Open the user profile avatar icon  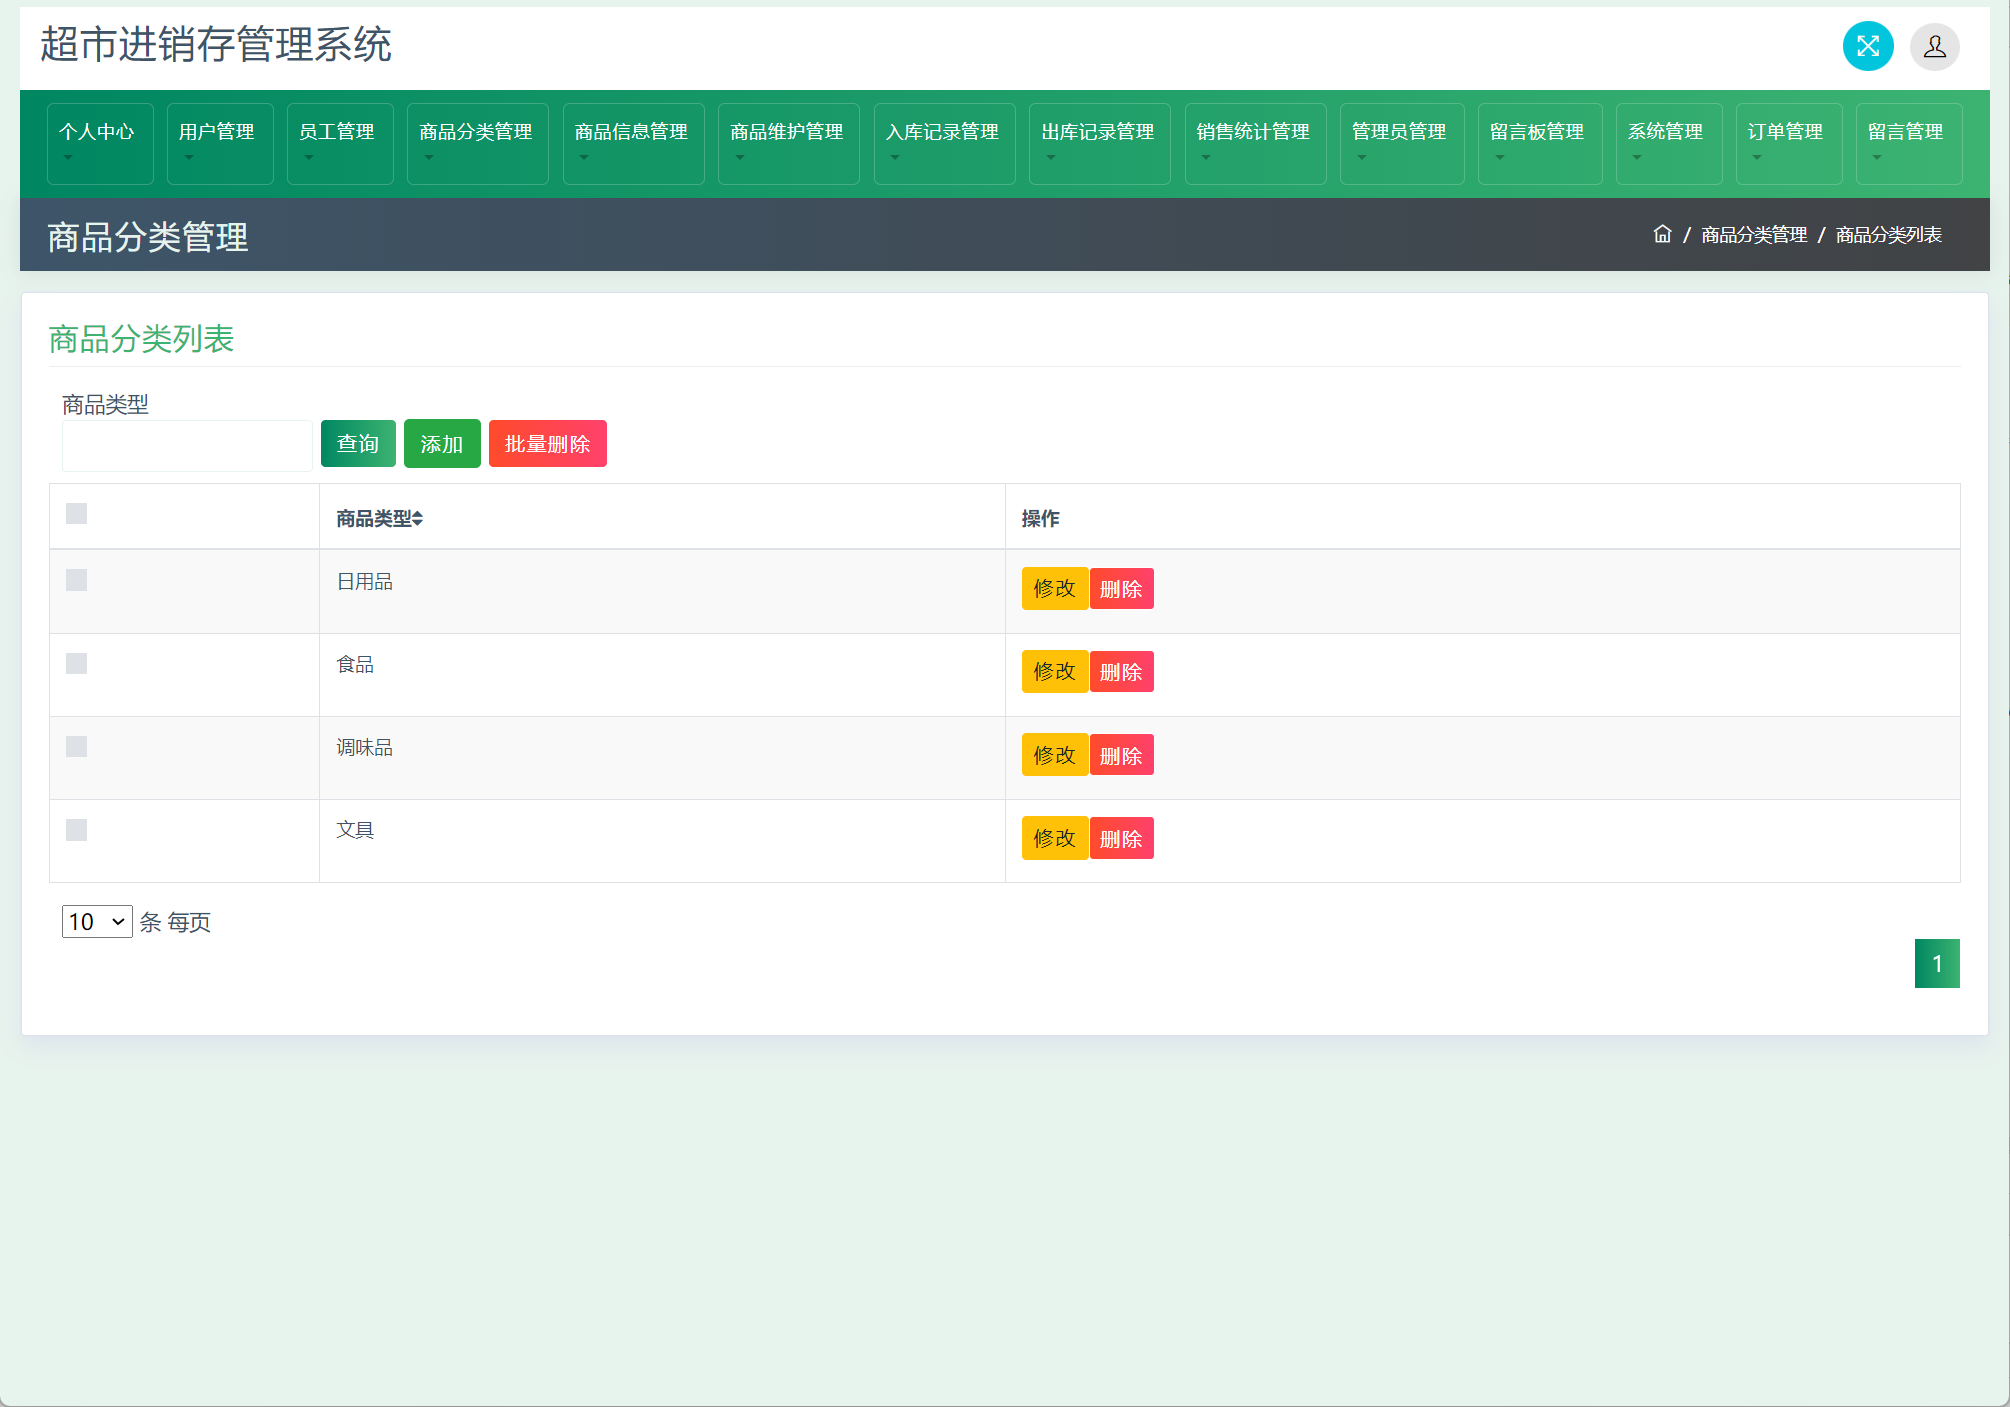1934,47
